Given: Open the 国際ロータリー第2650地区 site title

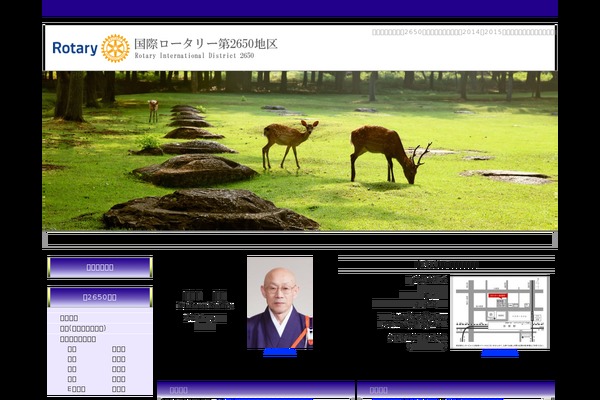Looking at the screenshot, I should pyautogui.click(x=205, y=44).
